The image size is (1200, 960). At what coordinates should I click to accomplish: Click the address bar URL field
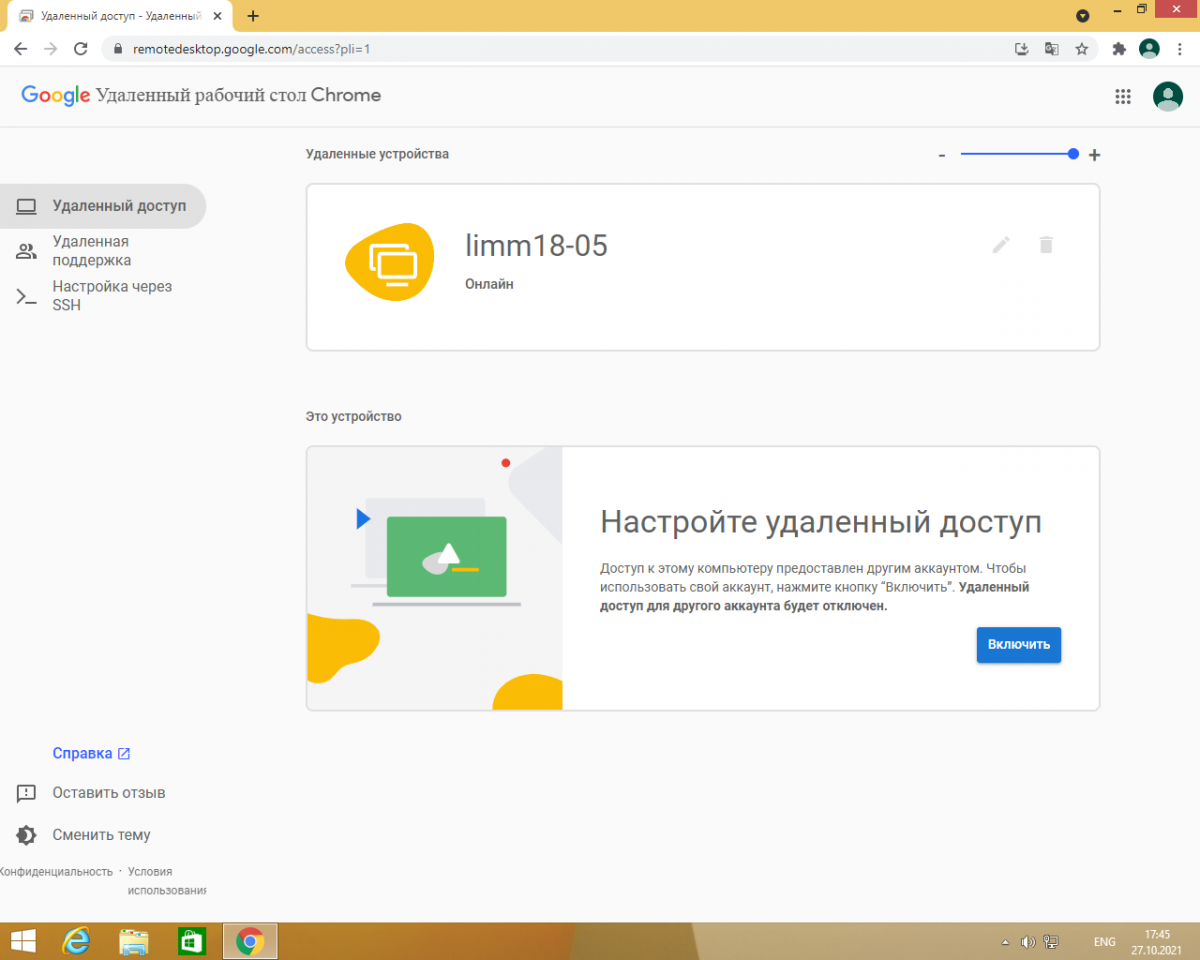click(560, 48)
